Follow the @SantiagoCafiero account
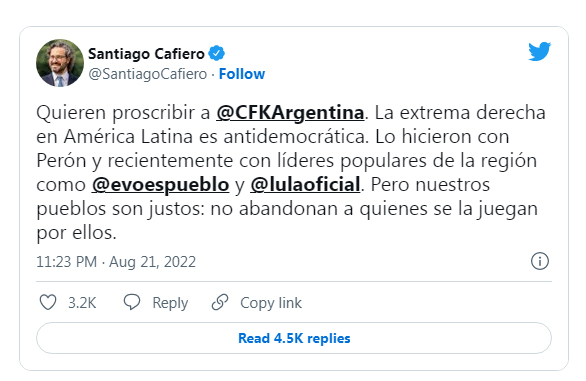The height and width of the screenshot is (381, 586). (242, 74)
